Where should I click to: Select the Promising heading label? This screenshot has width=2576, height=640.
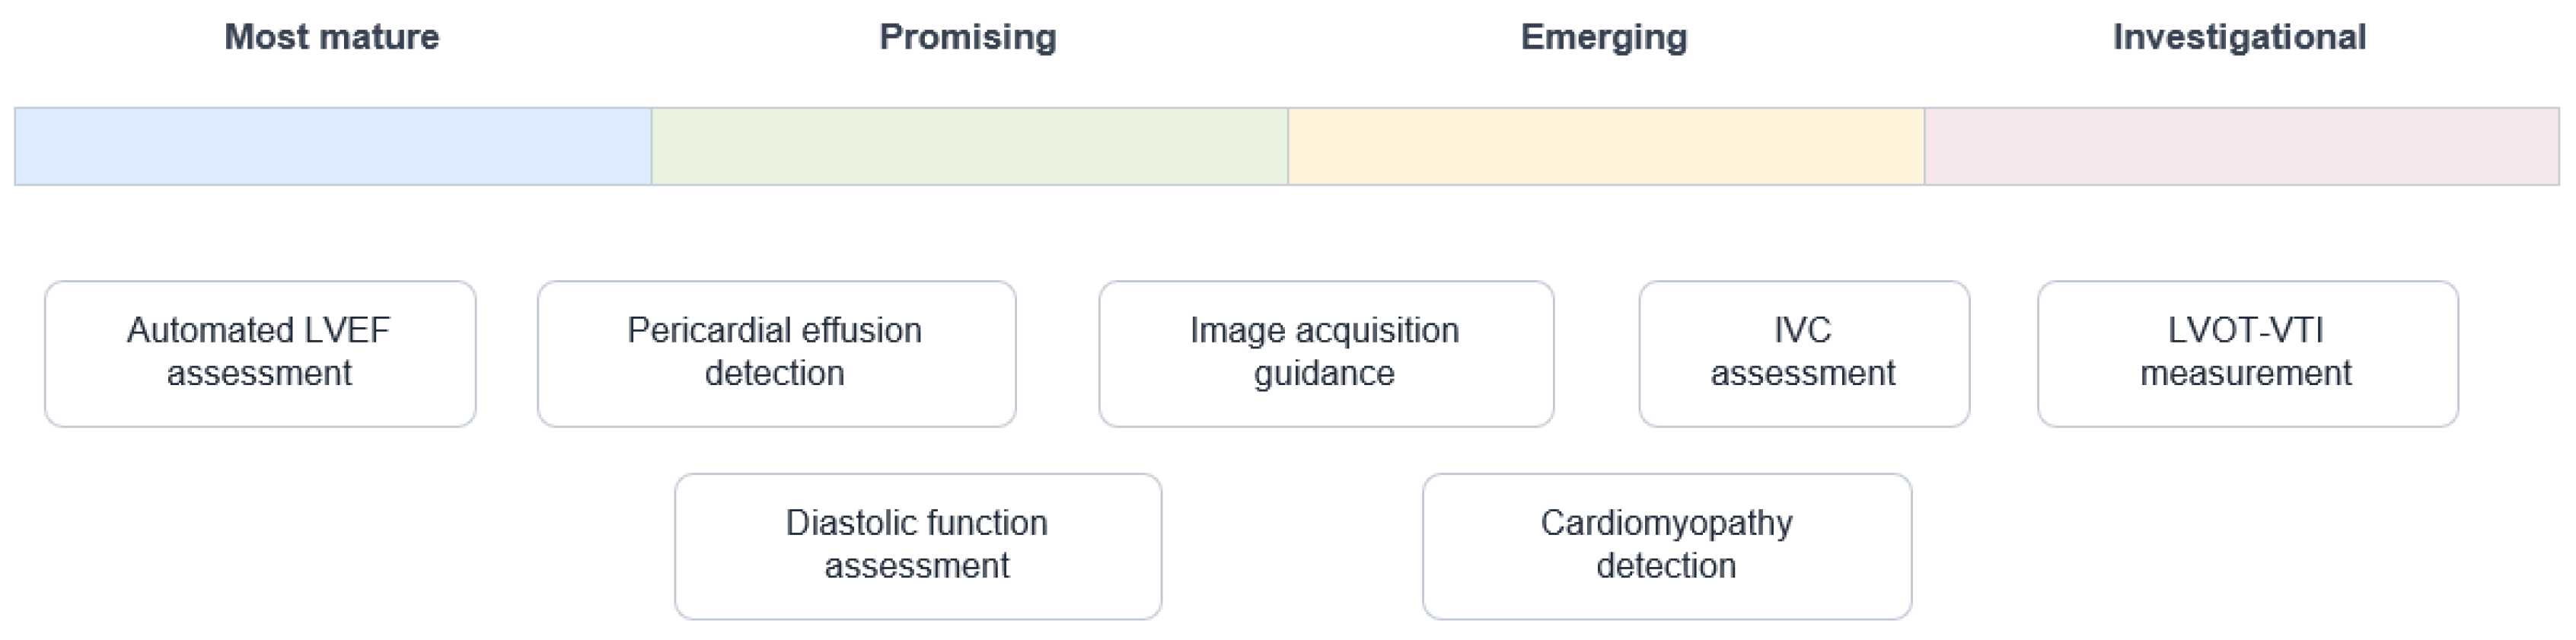coord(968,37)
